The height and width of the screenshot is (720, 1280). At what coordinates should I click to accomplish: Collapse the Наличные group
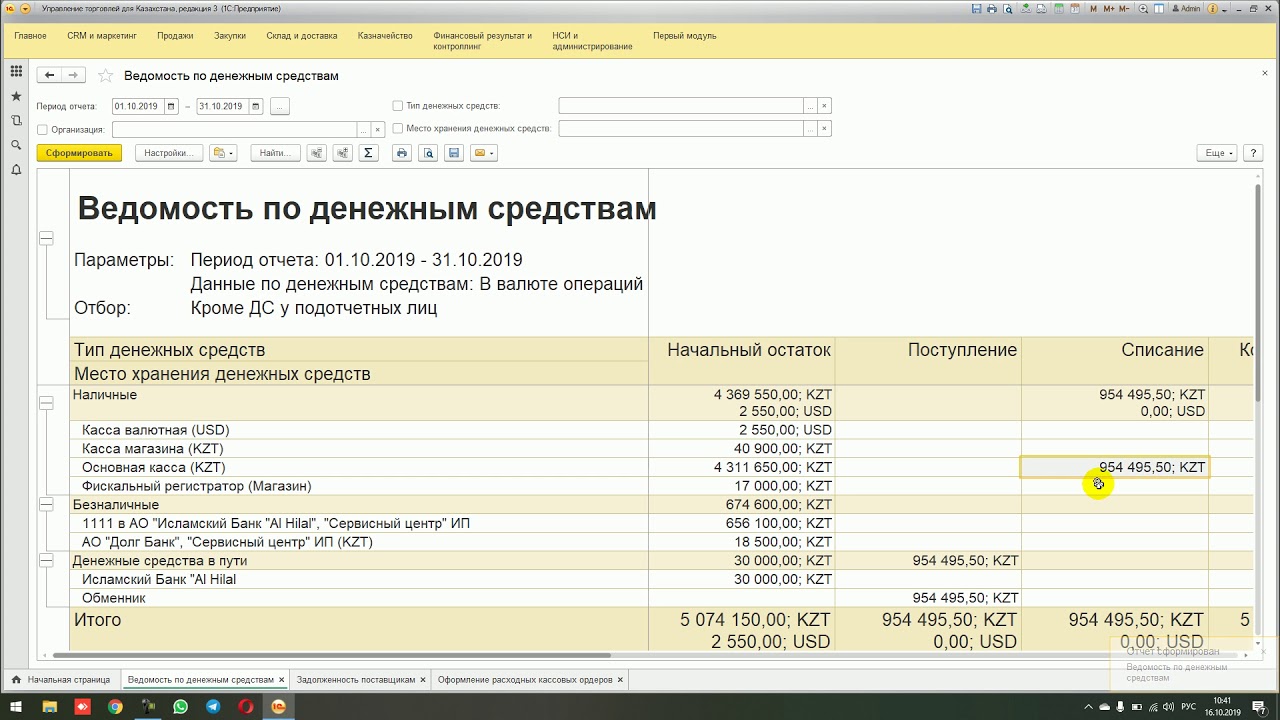[x=46, y=403]
